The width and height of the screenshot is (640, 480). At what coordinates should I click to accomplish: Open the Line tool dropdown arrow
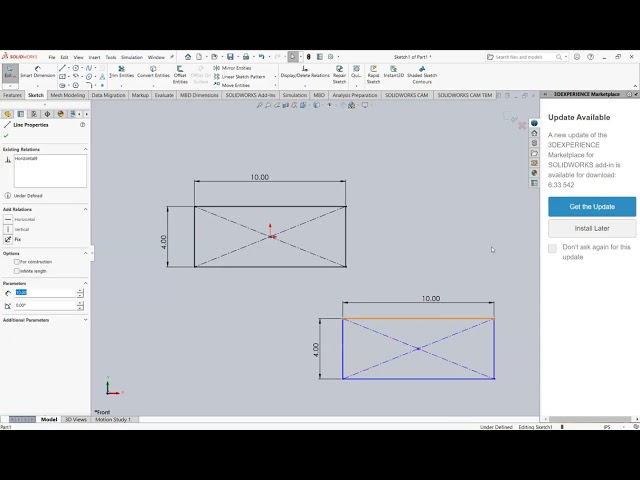69,68
